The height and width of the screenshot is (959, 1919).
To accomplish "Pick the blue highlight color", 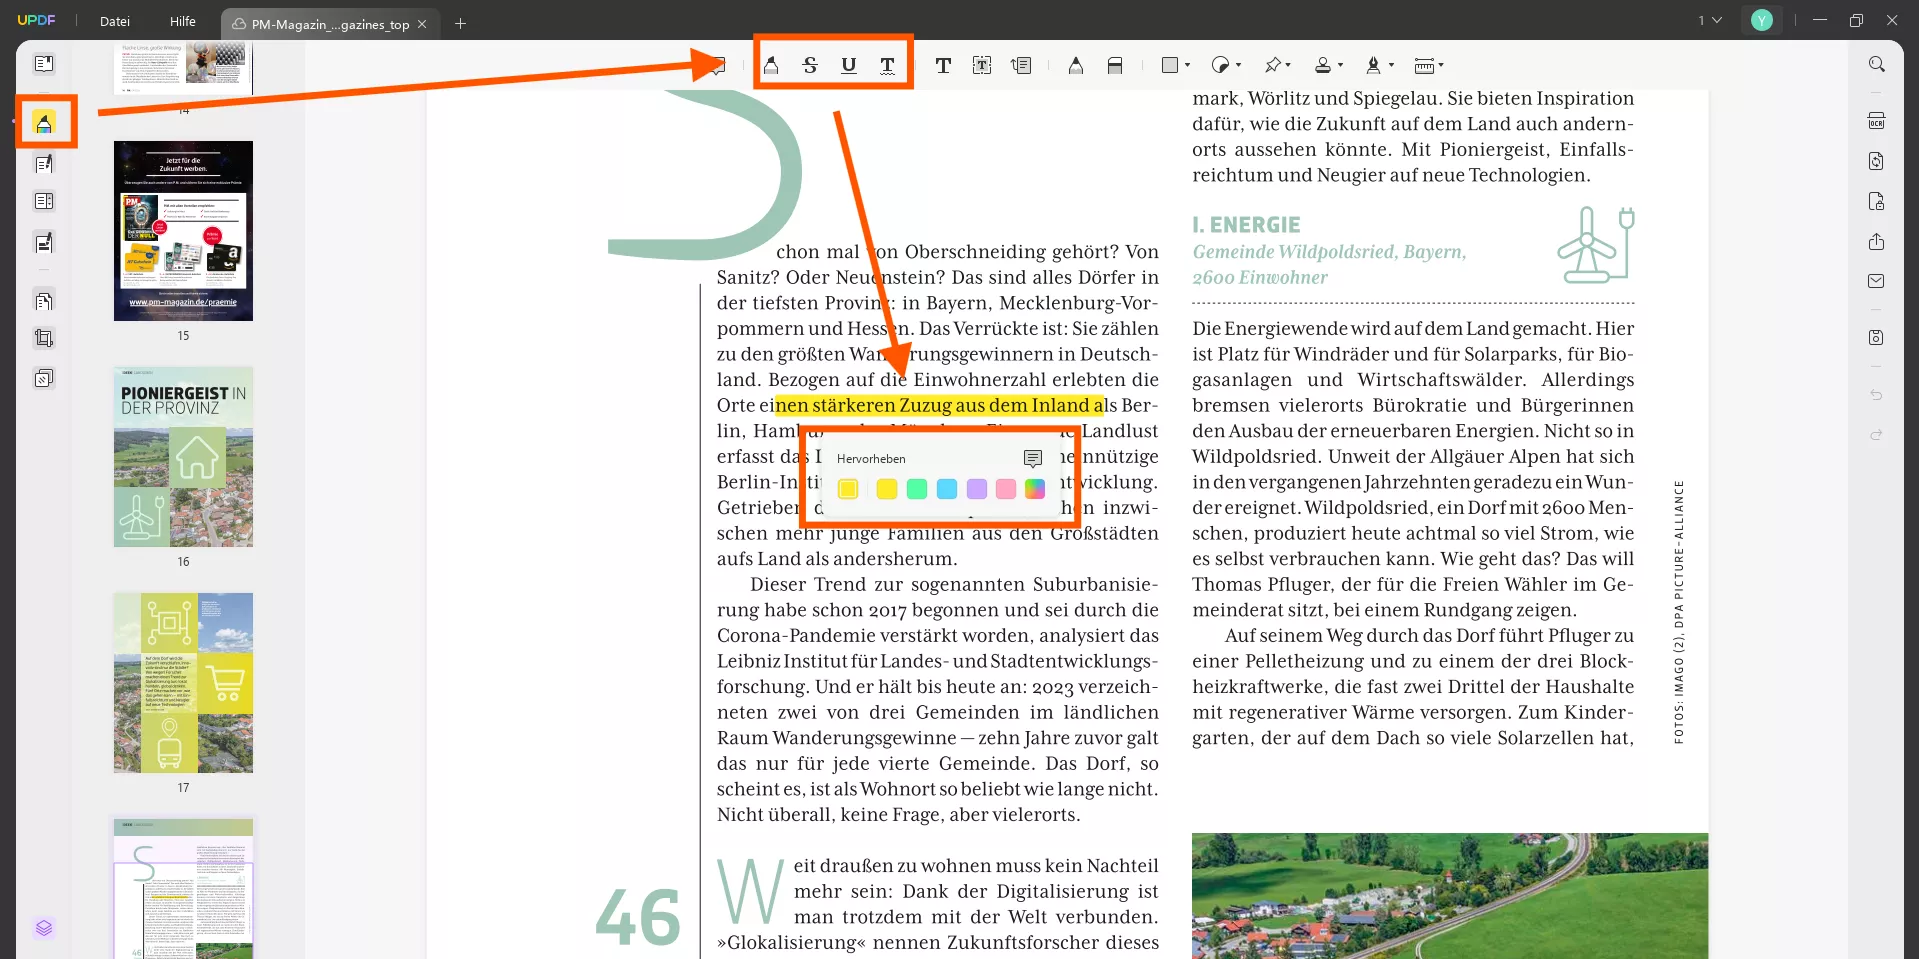I will 947,489.
